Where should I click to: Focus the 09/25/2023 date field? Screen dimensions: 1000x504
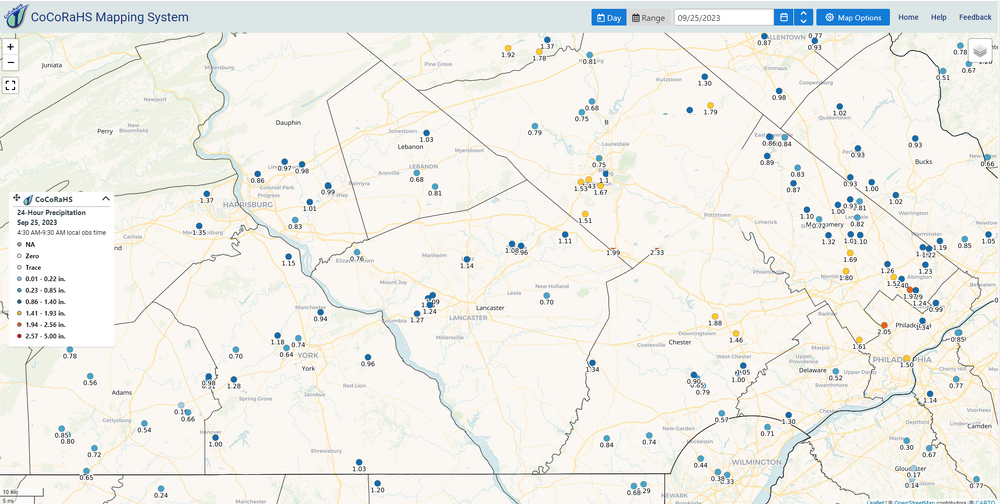pyautogui.click(x=724, y=18)
